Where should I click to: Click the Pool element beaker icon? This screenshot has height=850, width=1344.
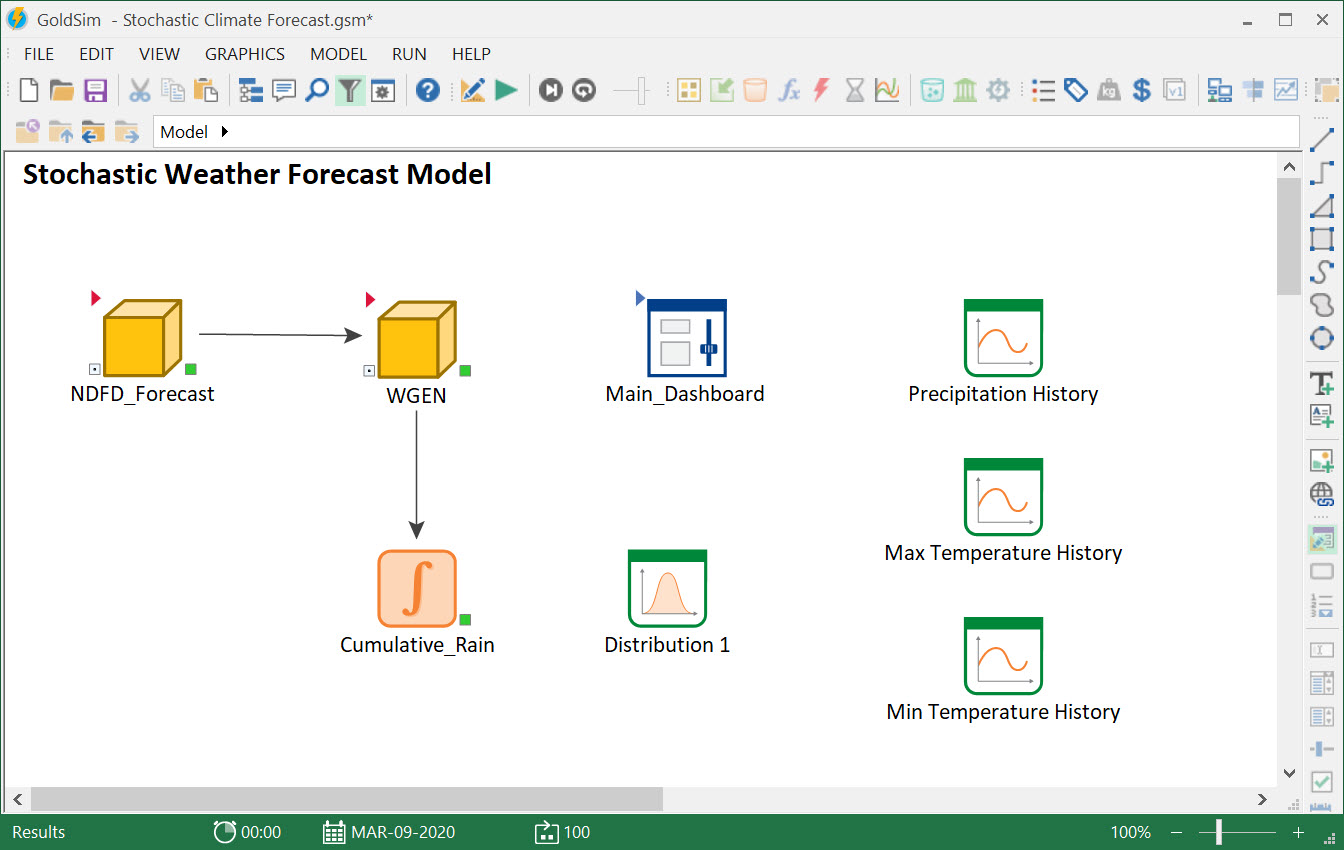932,90
